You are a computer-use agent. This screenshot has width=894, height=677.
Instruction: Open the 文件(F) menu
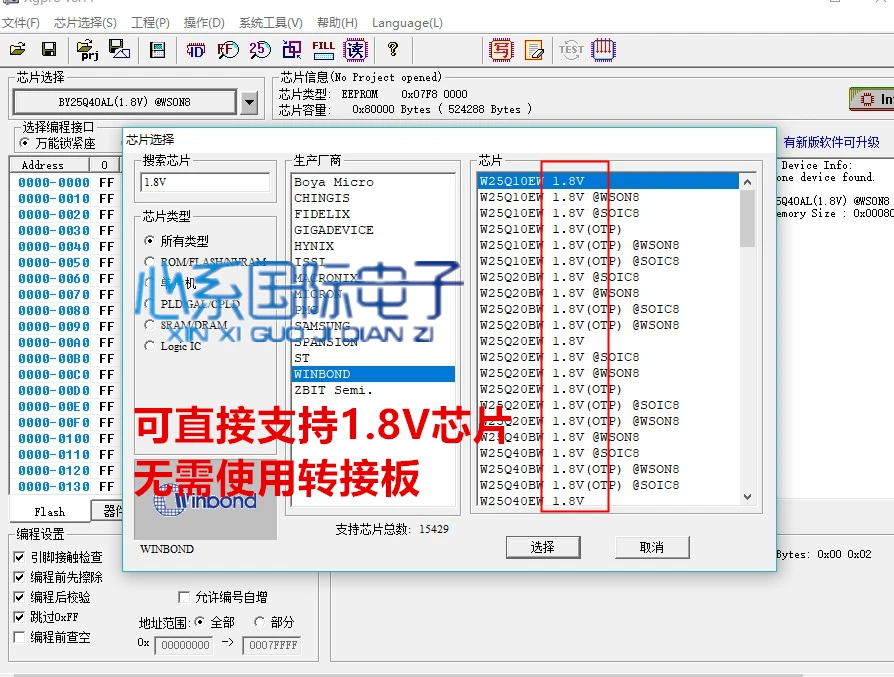coord(21,23)
